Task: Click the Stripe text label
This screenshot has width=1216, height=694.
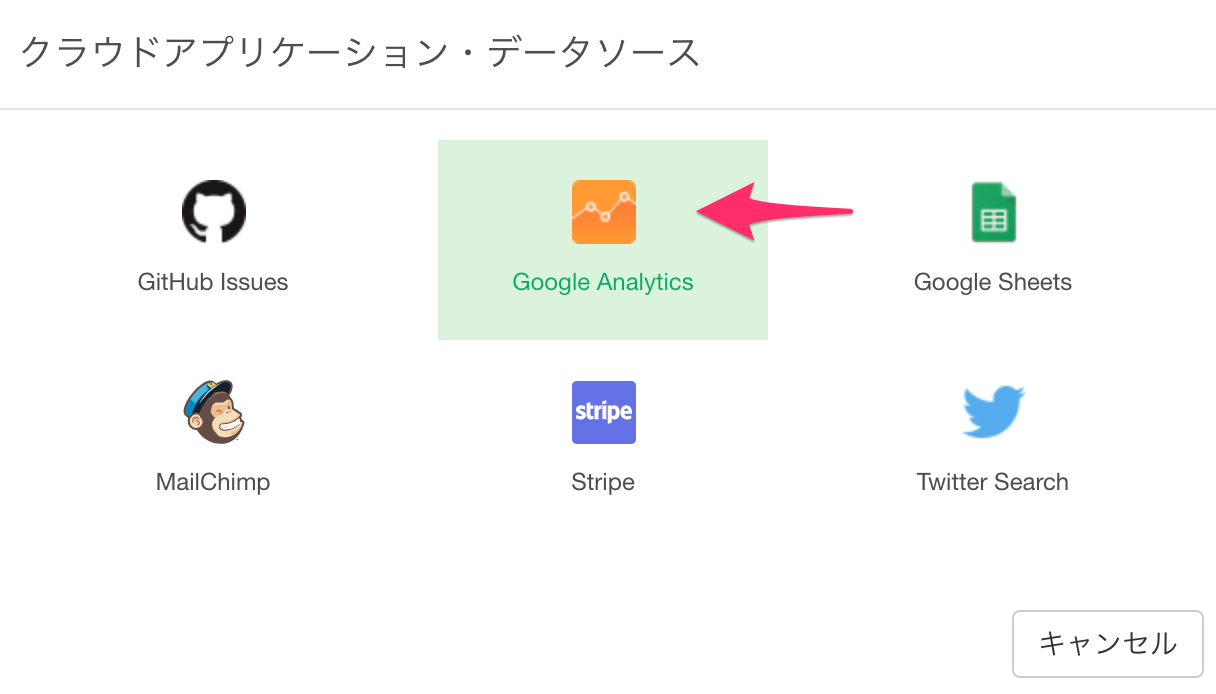Action: [x=603, y=482]
